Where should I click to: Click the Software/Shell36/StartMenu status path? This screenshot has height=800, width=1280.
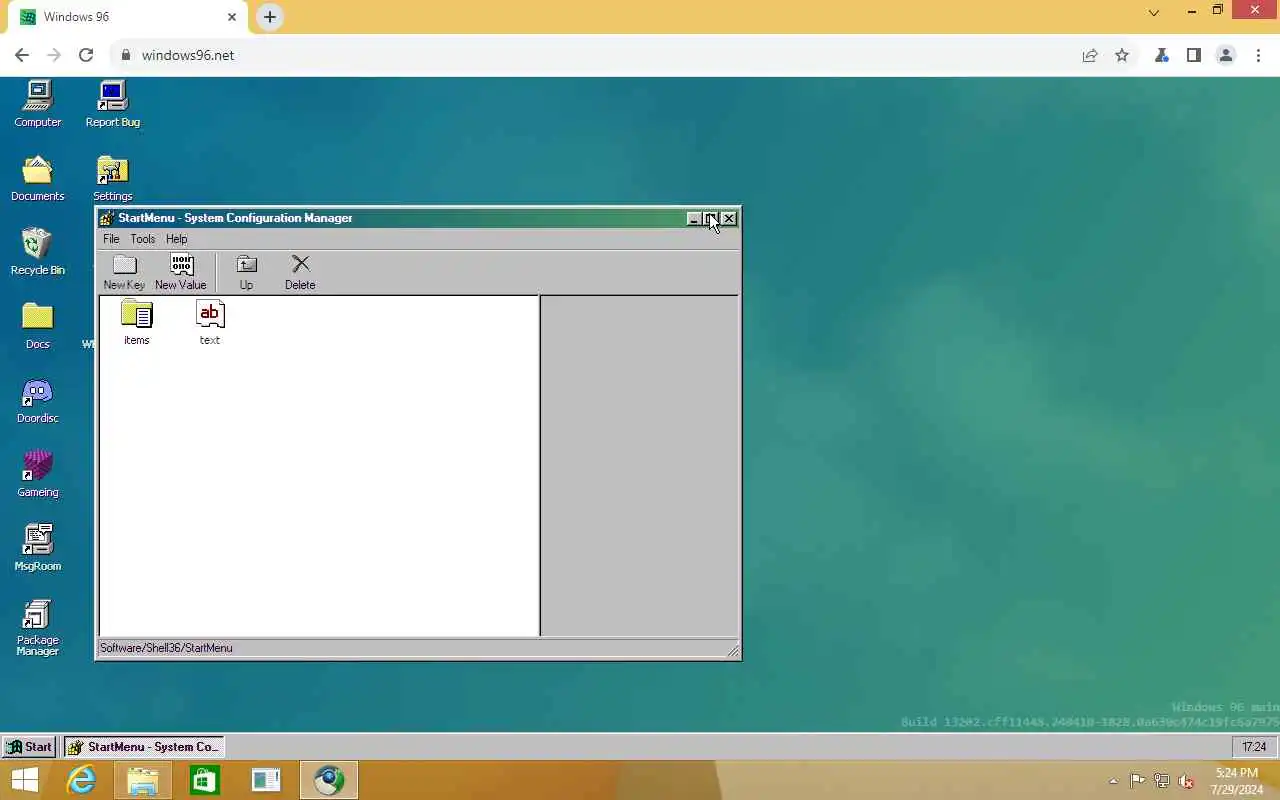[166, 648]
